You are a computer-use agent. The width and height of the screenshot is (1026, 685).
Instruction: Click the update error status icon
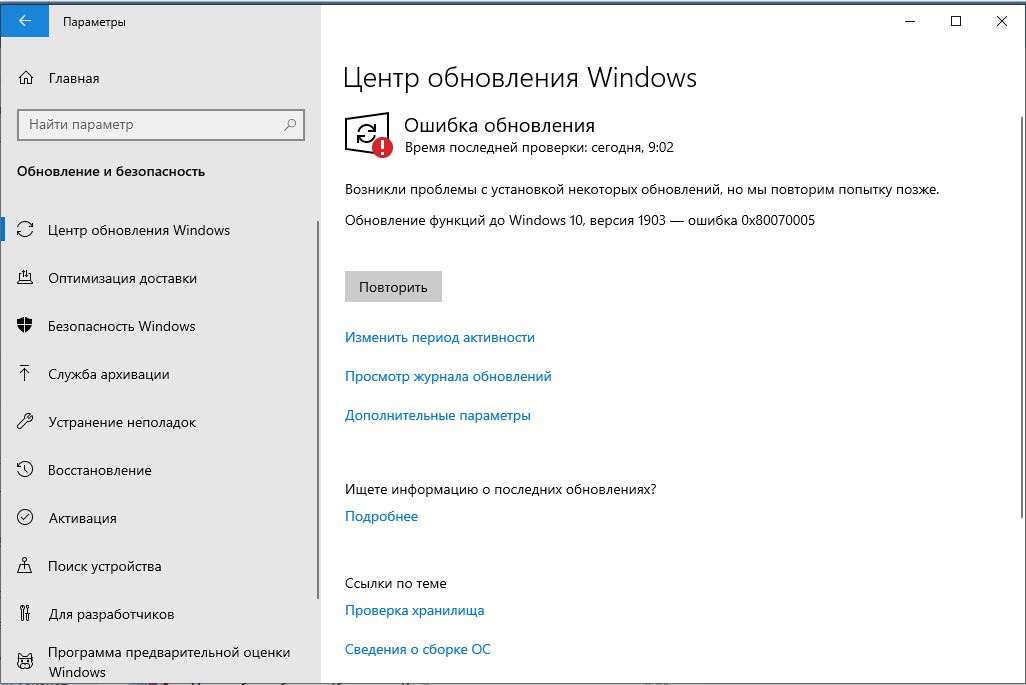(368, 135)
